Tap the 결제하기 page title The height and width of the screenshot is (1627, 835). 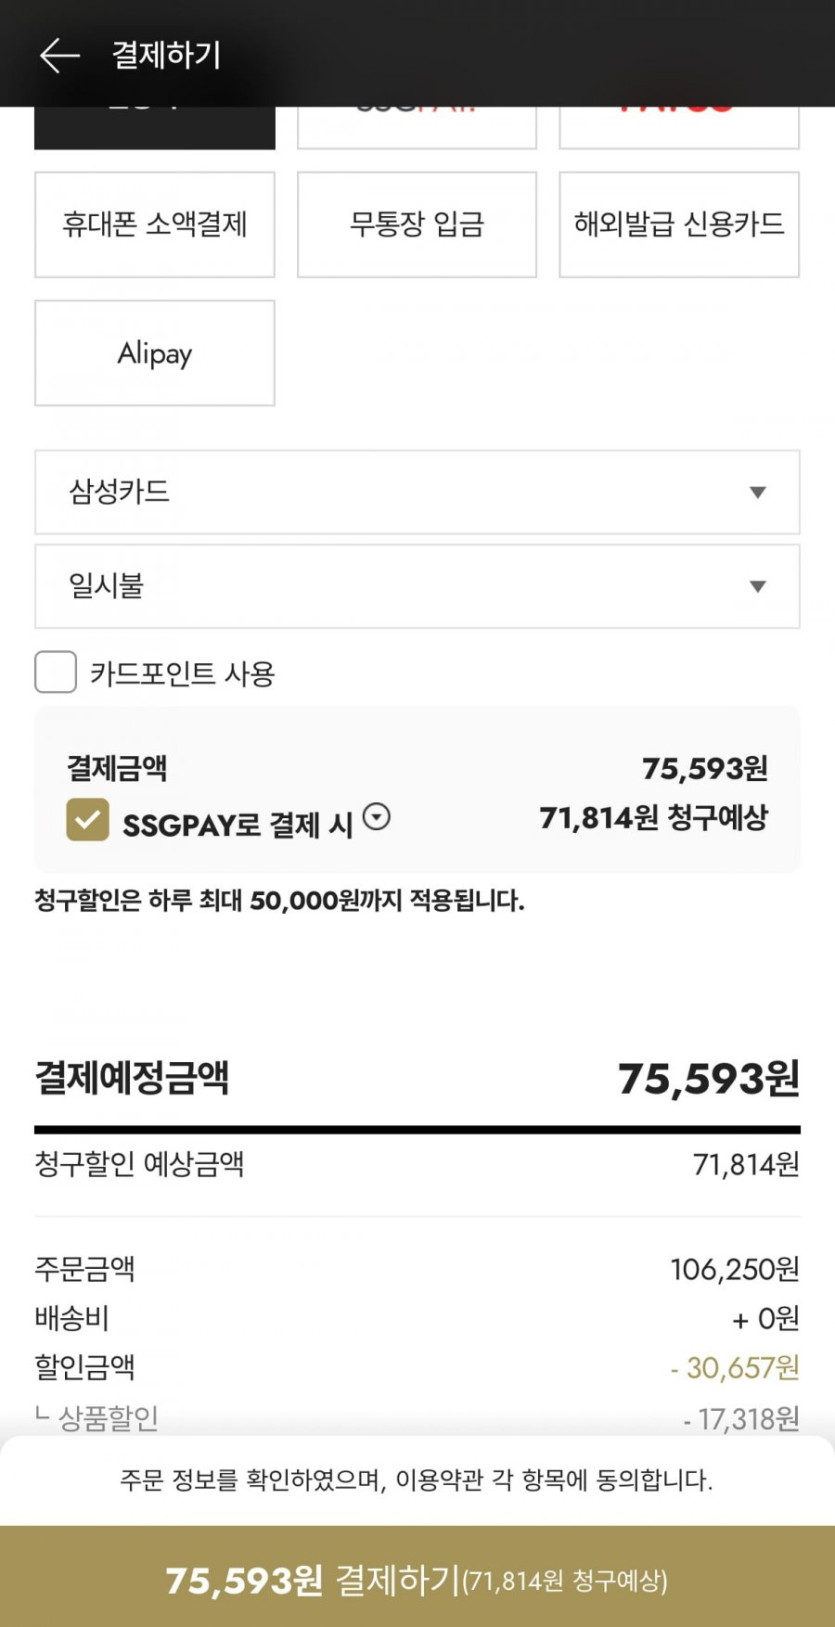pos(166,55)
